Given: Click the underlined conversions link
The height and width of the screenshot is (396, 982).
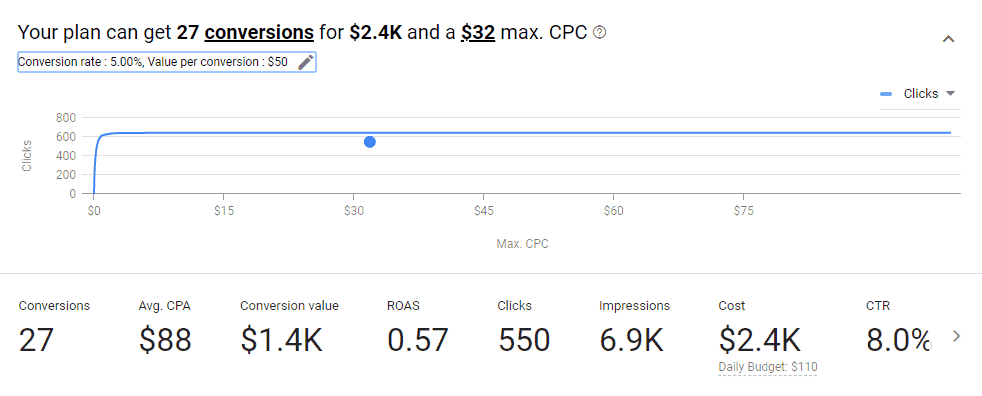Looking at the screenshot, I should coord(259,32).
